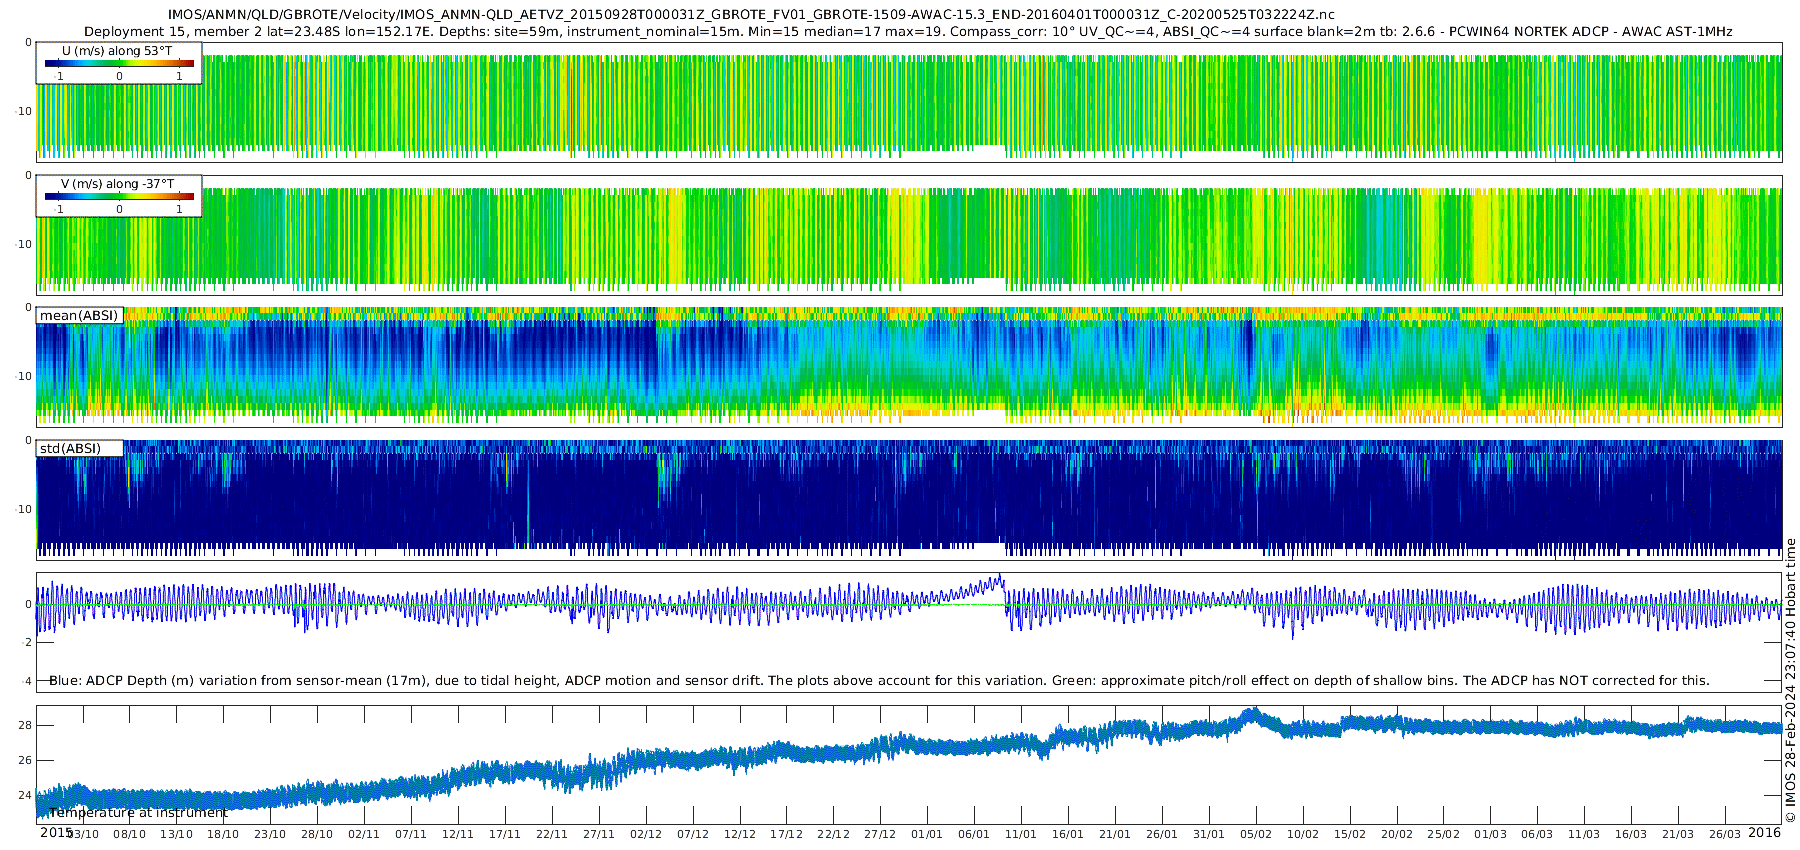Viewport: 1800px width, 850px height.
Task: Click the 11/01 date tick label
Action: point(1021,834)
